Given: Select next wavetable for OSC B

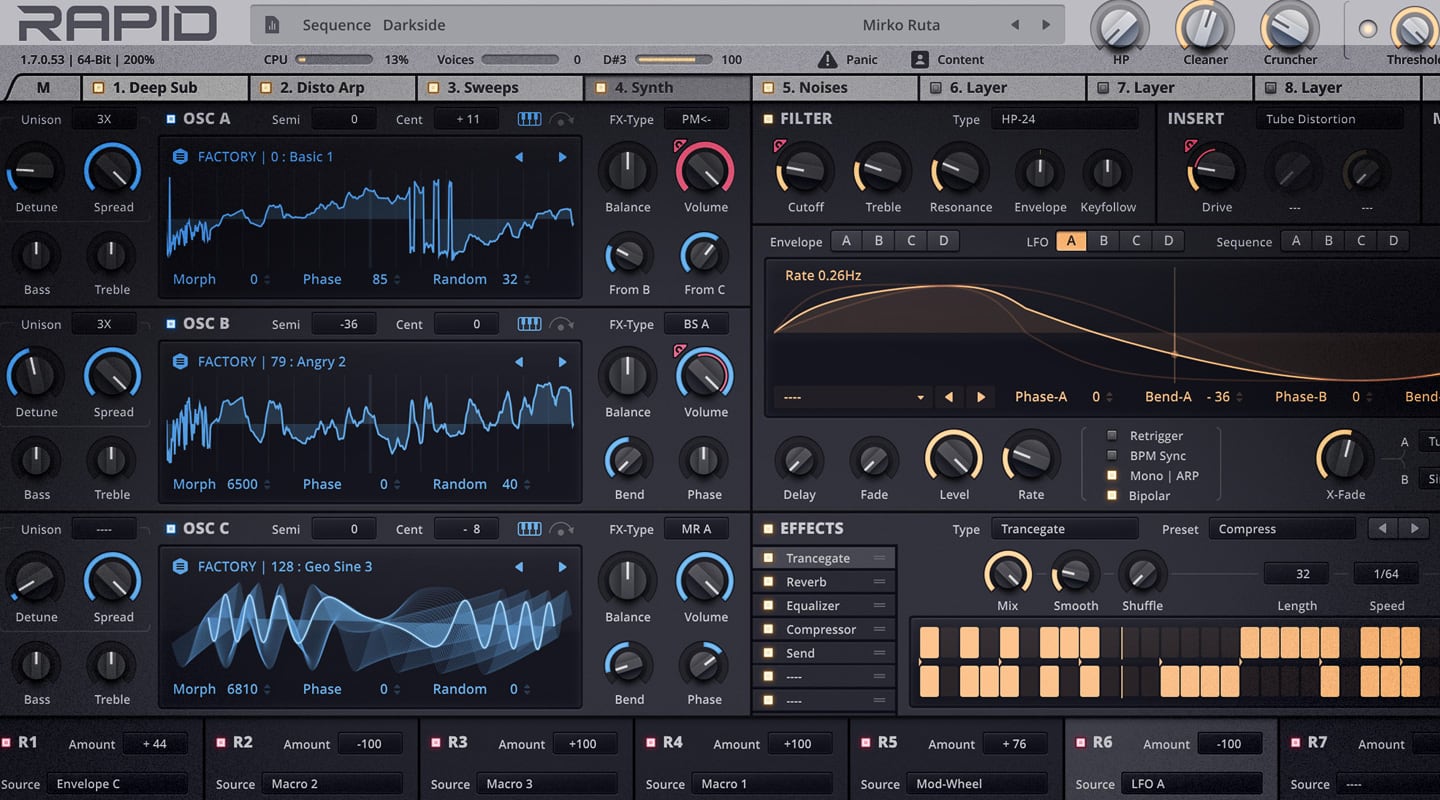Looking at the screenshot, I should (x=562, y=362).
